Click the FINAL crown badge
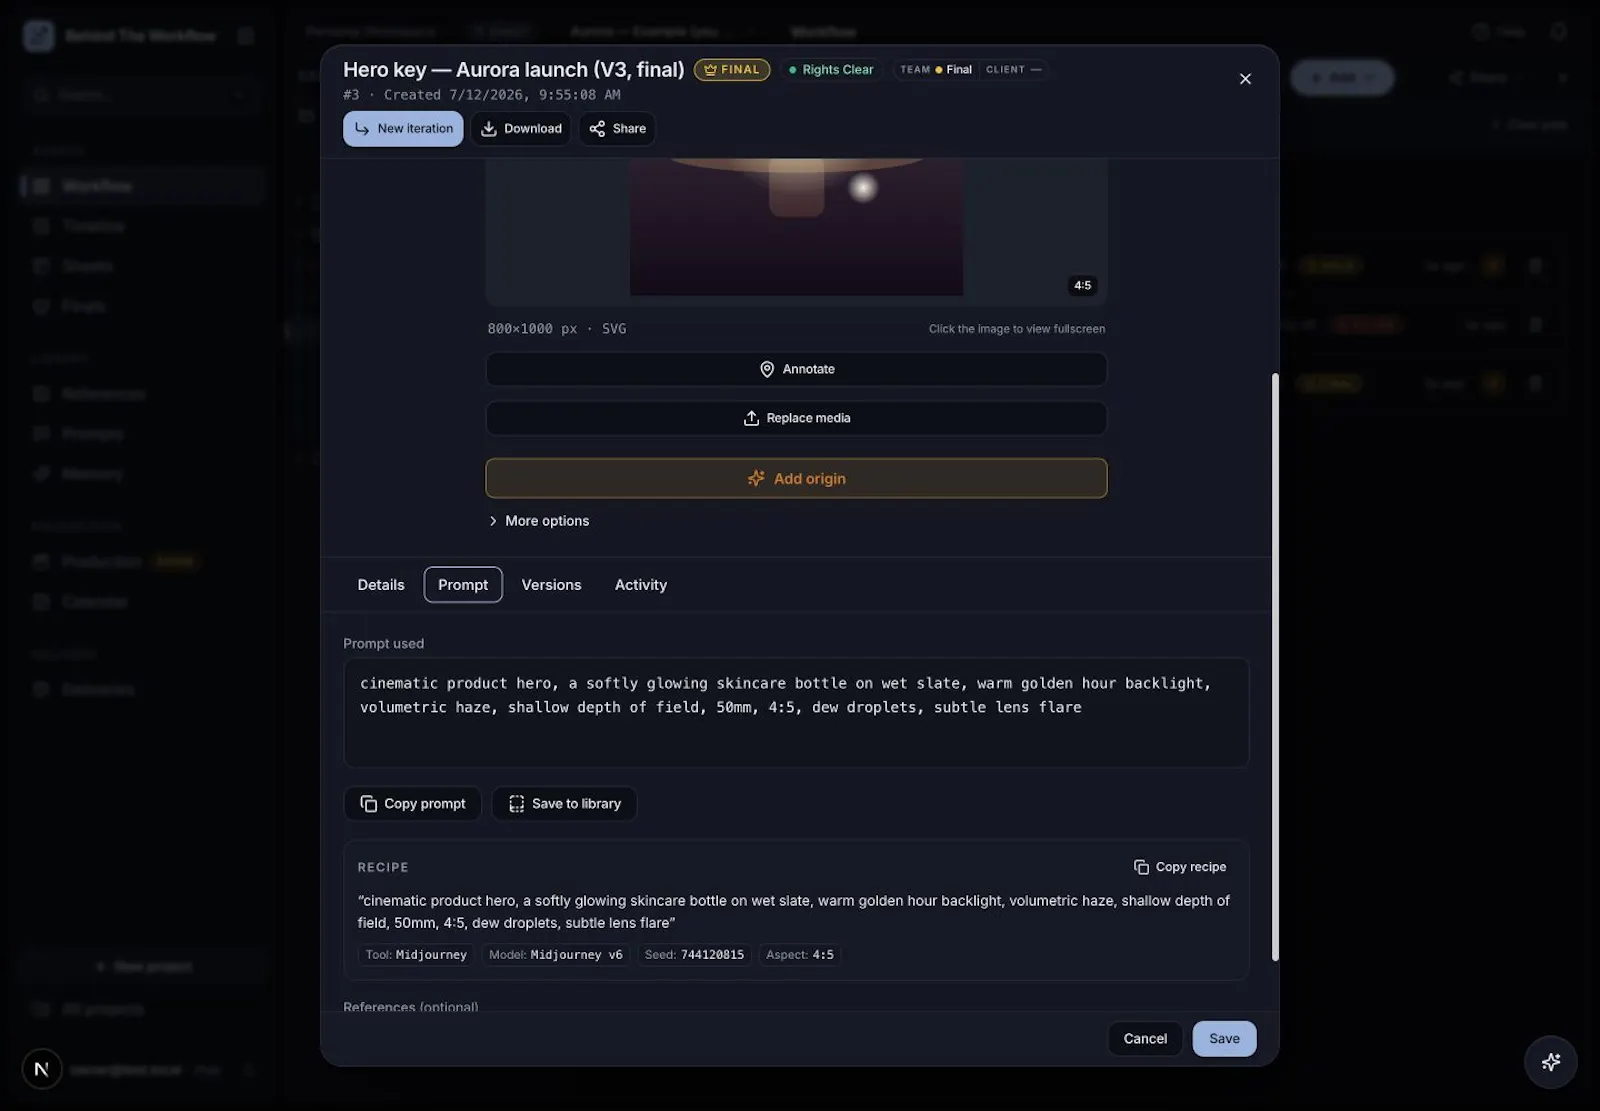Image resolution: width=1600 pixels, height=1111 pixels. (x=732, y=70)
